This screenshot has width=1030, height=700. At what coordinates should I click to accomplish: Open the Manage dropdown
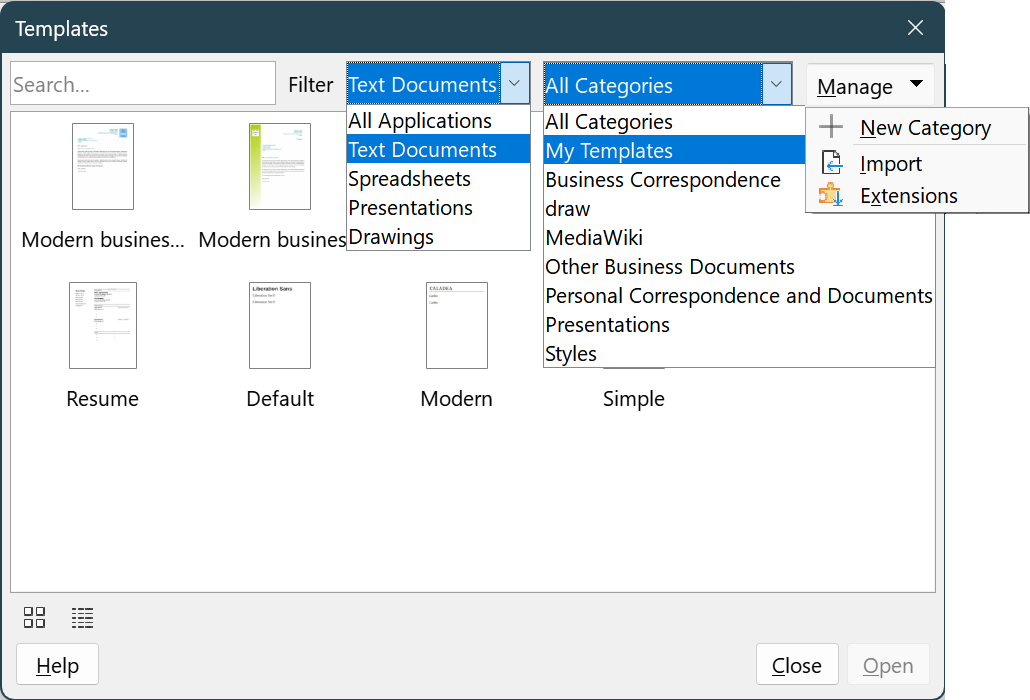pos(869,86)
